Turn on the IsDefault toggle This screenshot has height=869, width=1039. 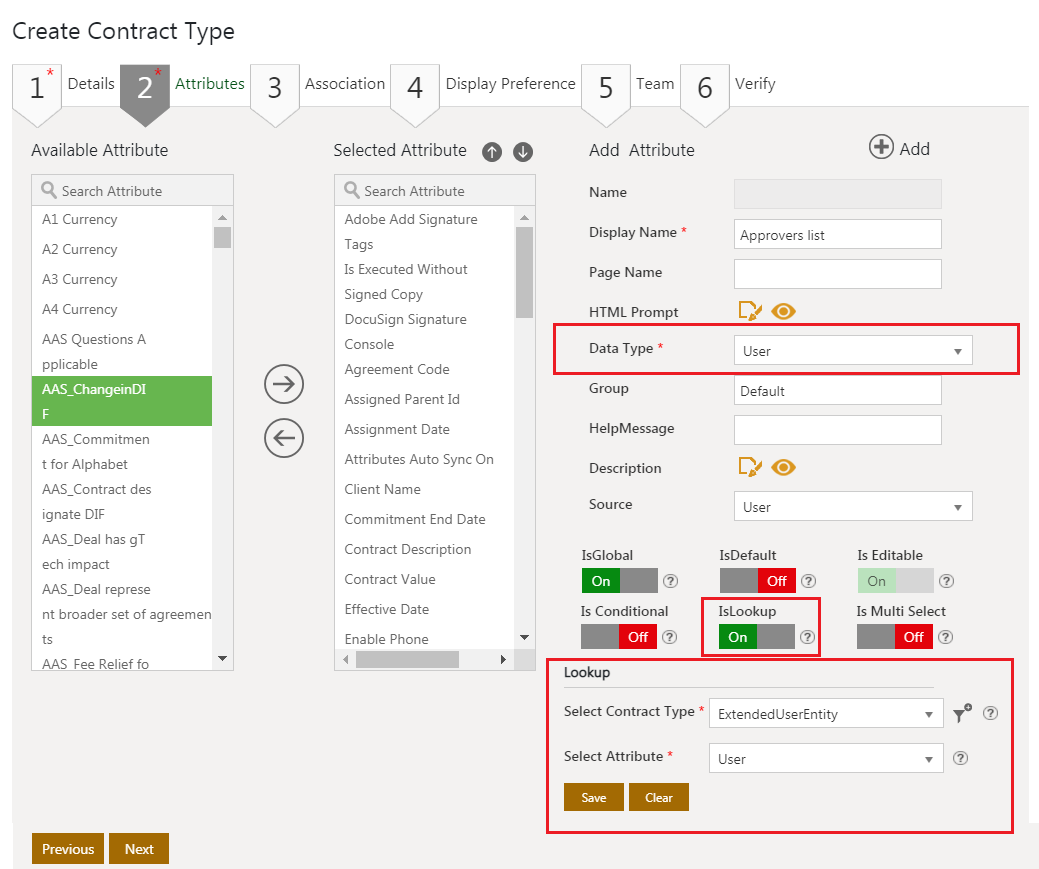757,581
